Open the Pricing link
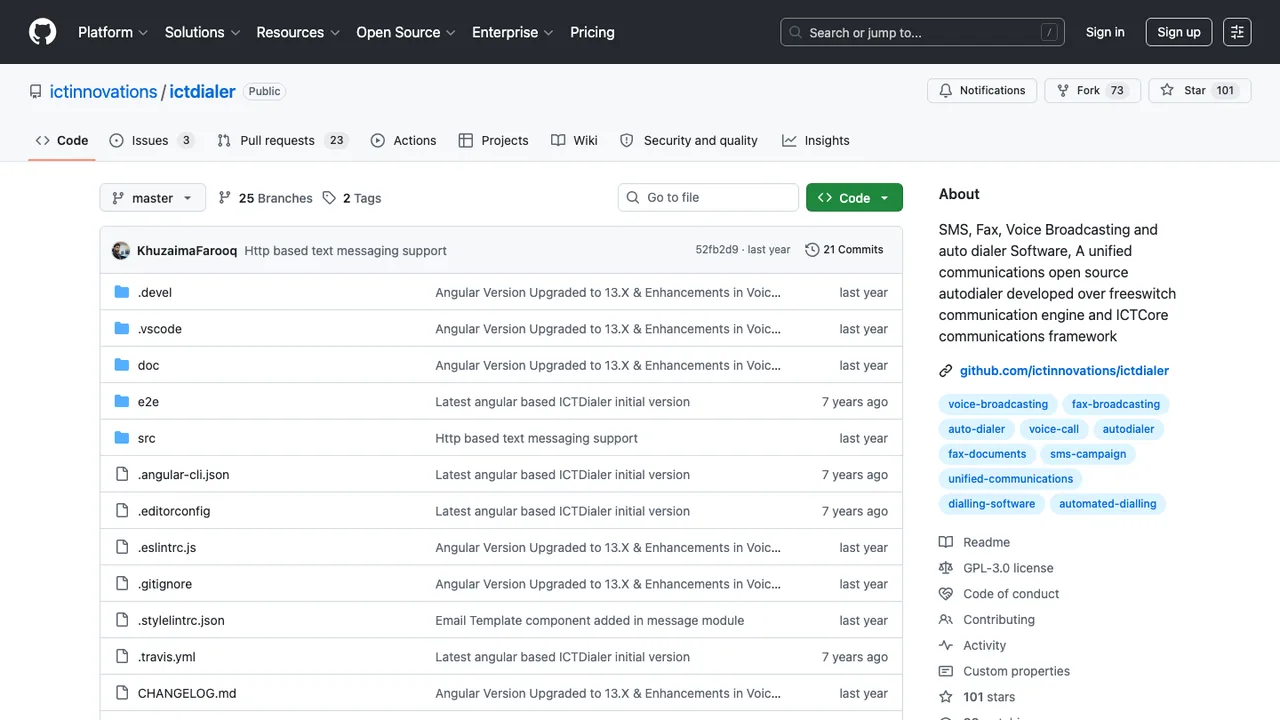The height and width of the screenshot is (720, 1280). tap(592, 32)
